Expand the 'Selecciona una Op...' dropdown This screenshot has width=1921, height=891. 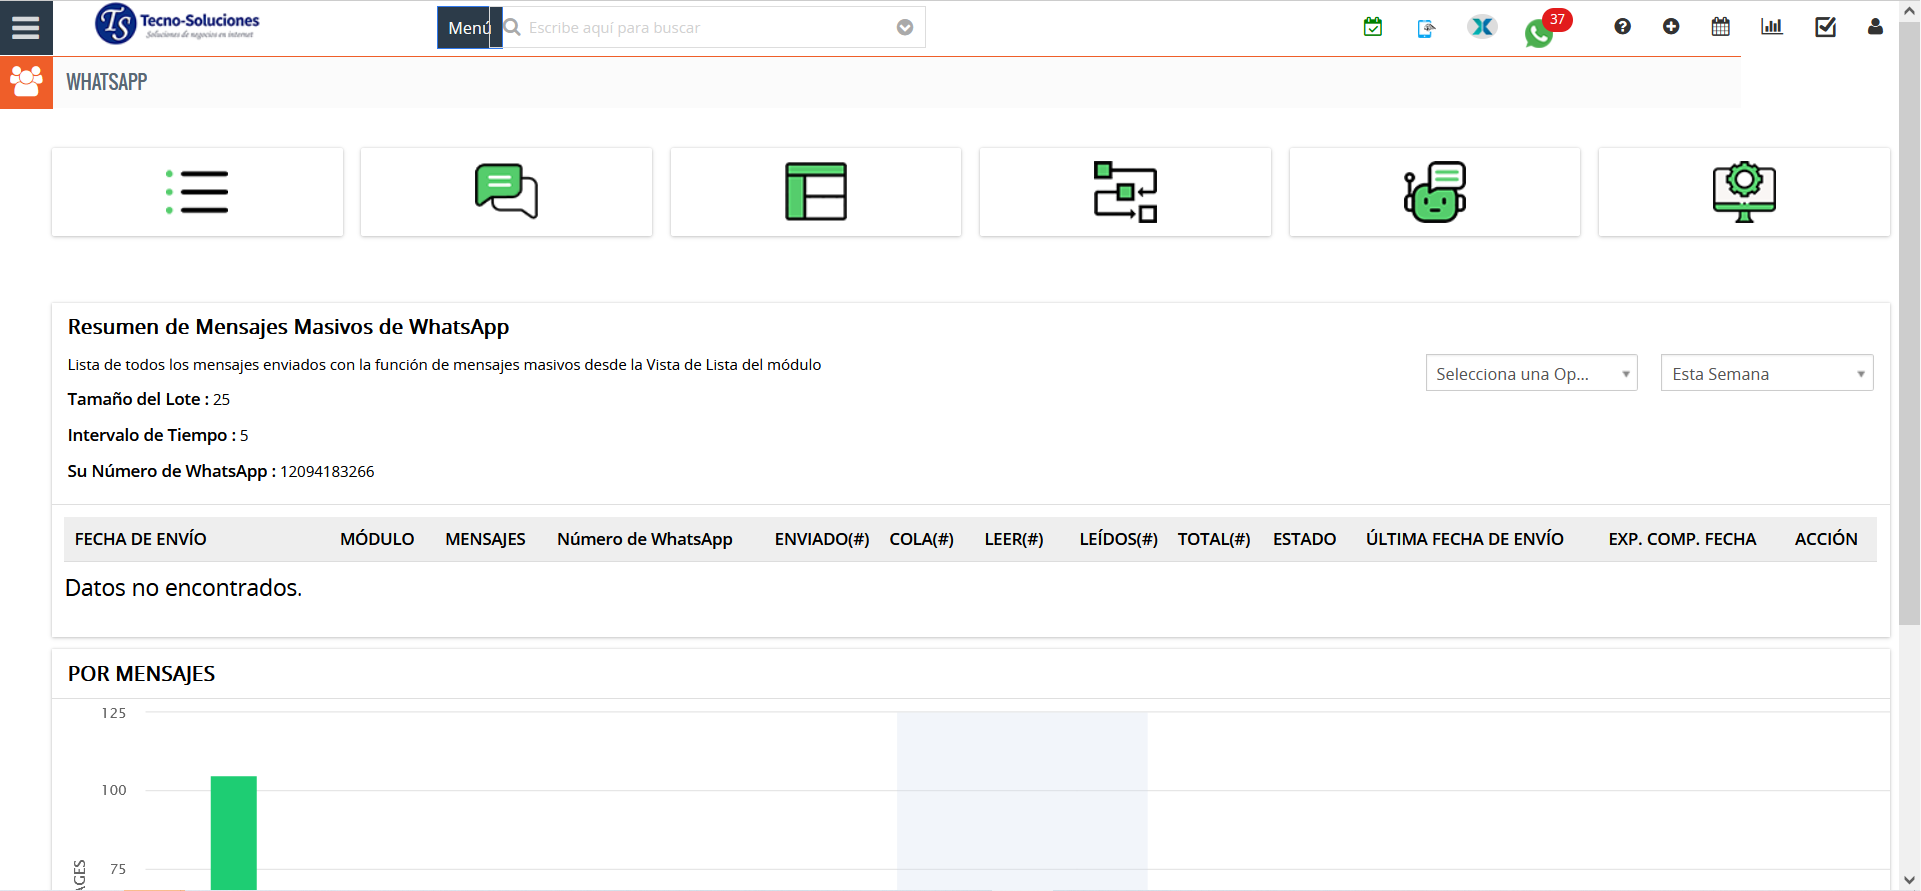pyautogui.click(x=1531, y=373)
